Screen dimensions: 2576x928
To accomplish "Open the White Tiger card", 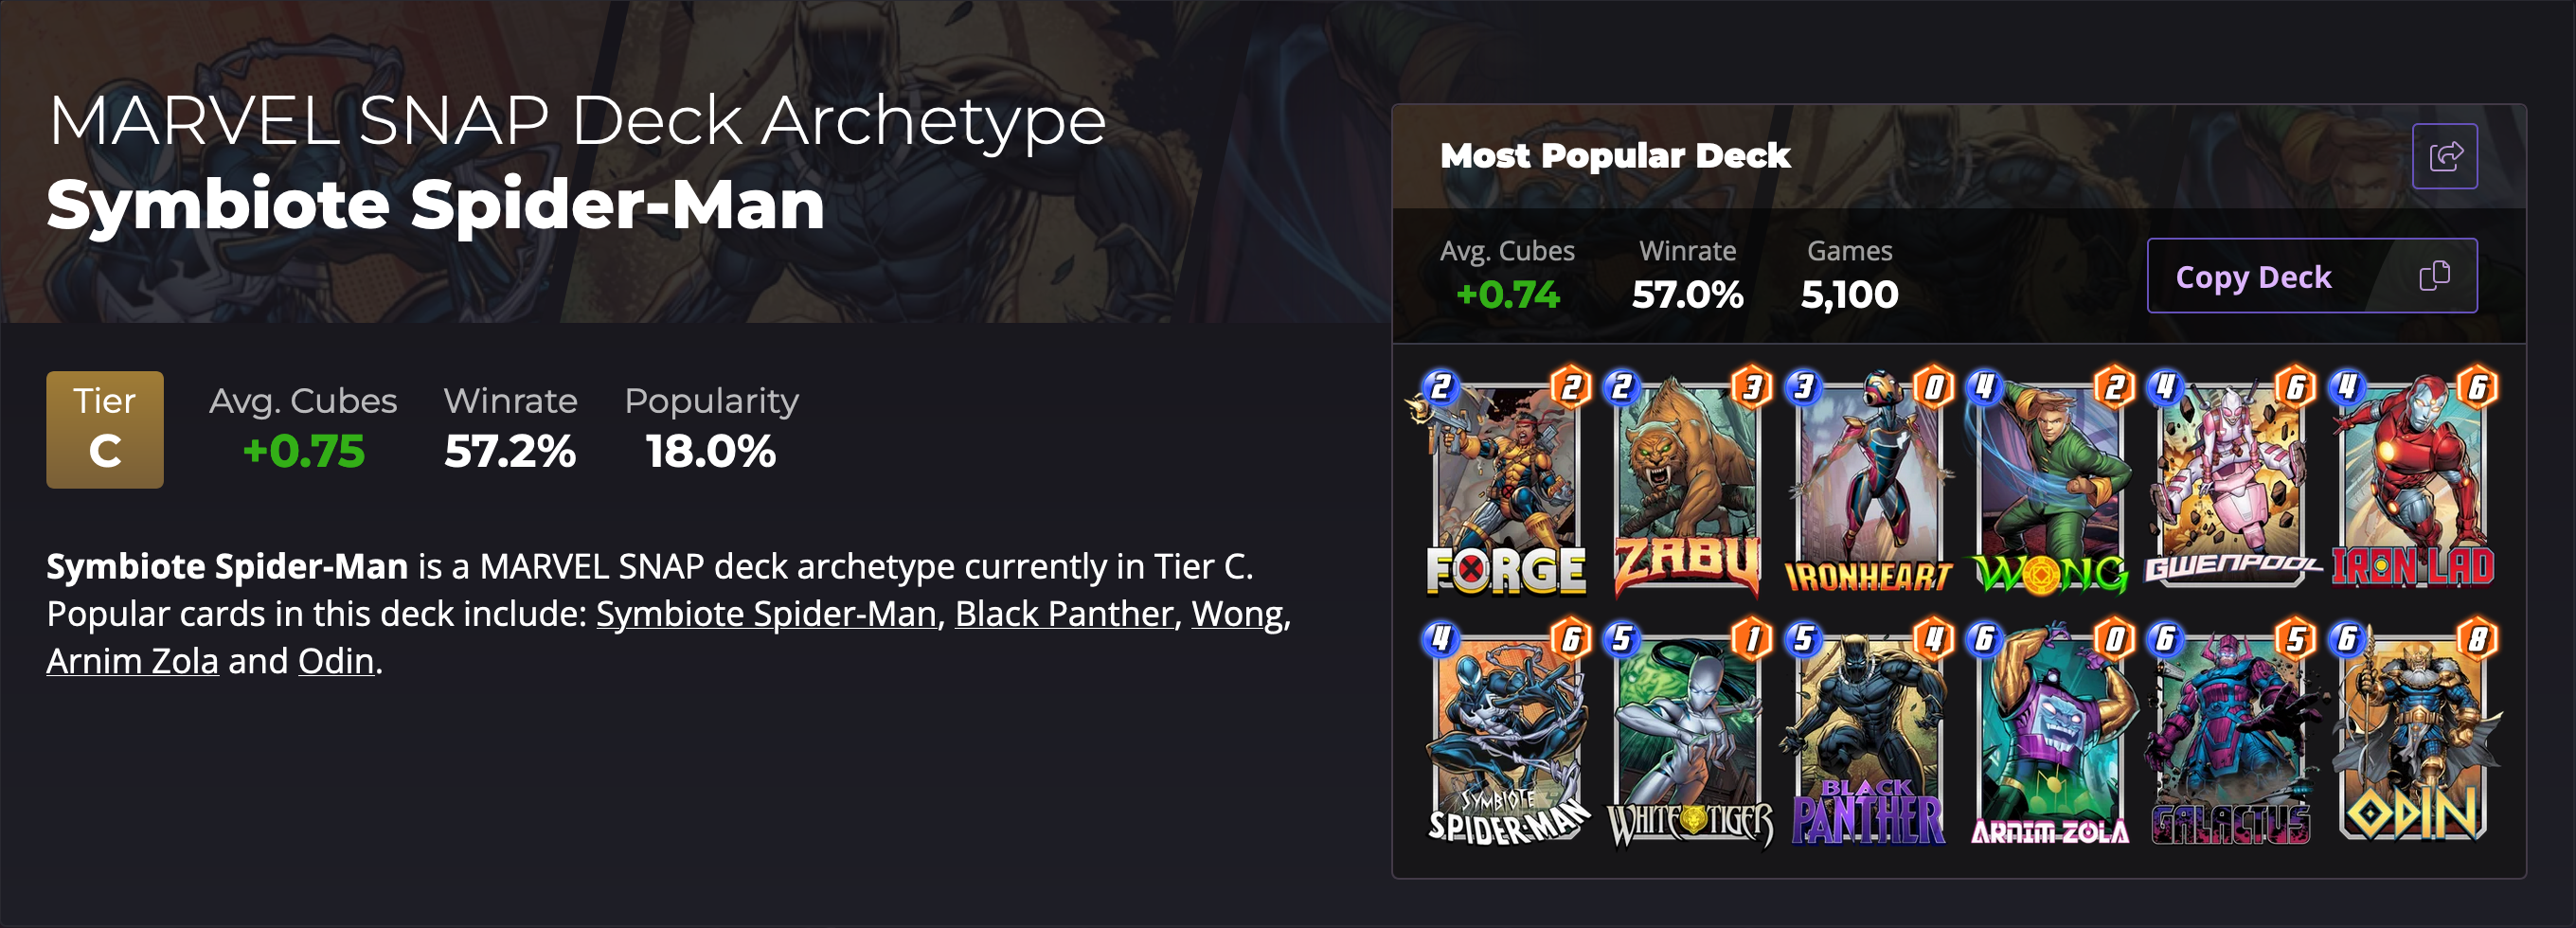I will [x=1687, y=735].
